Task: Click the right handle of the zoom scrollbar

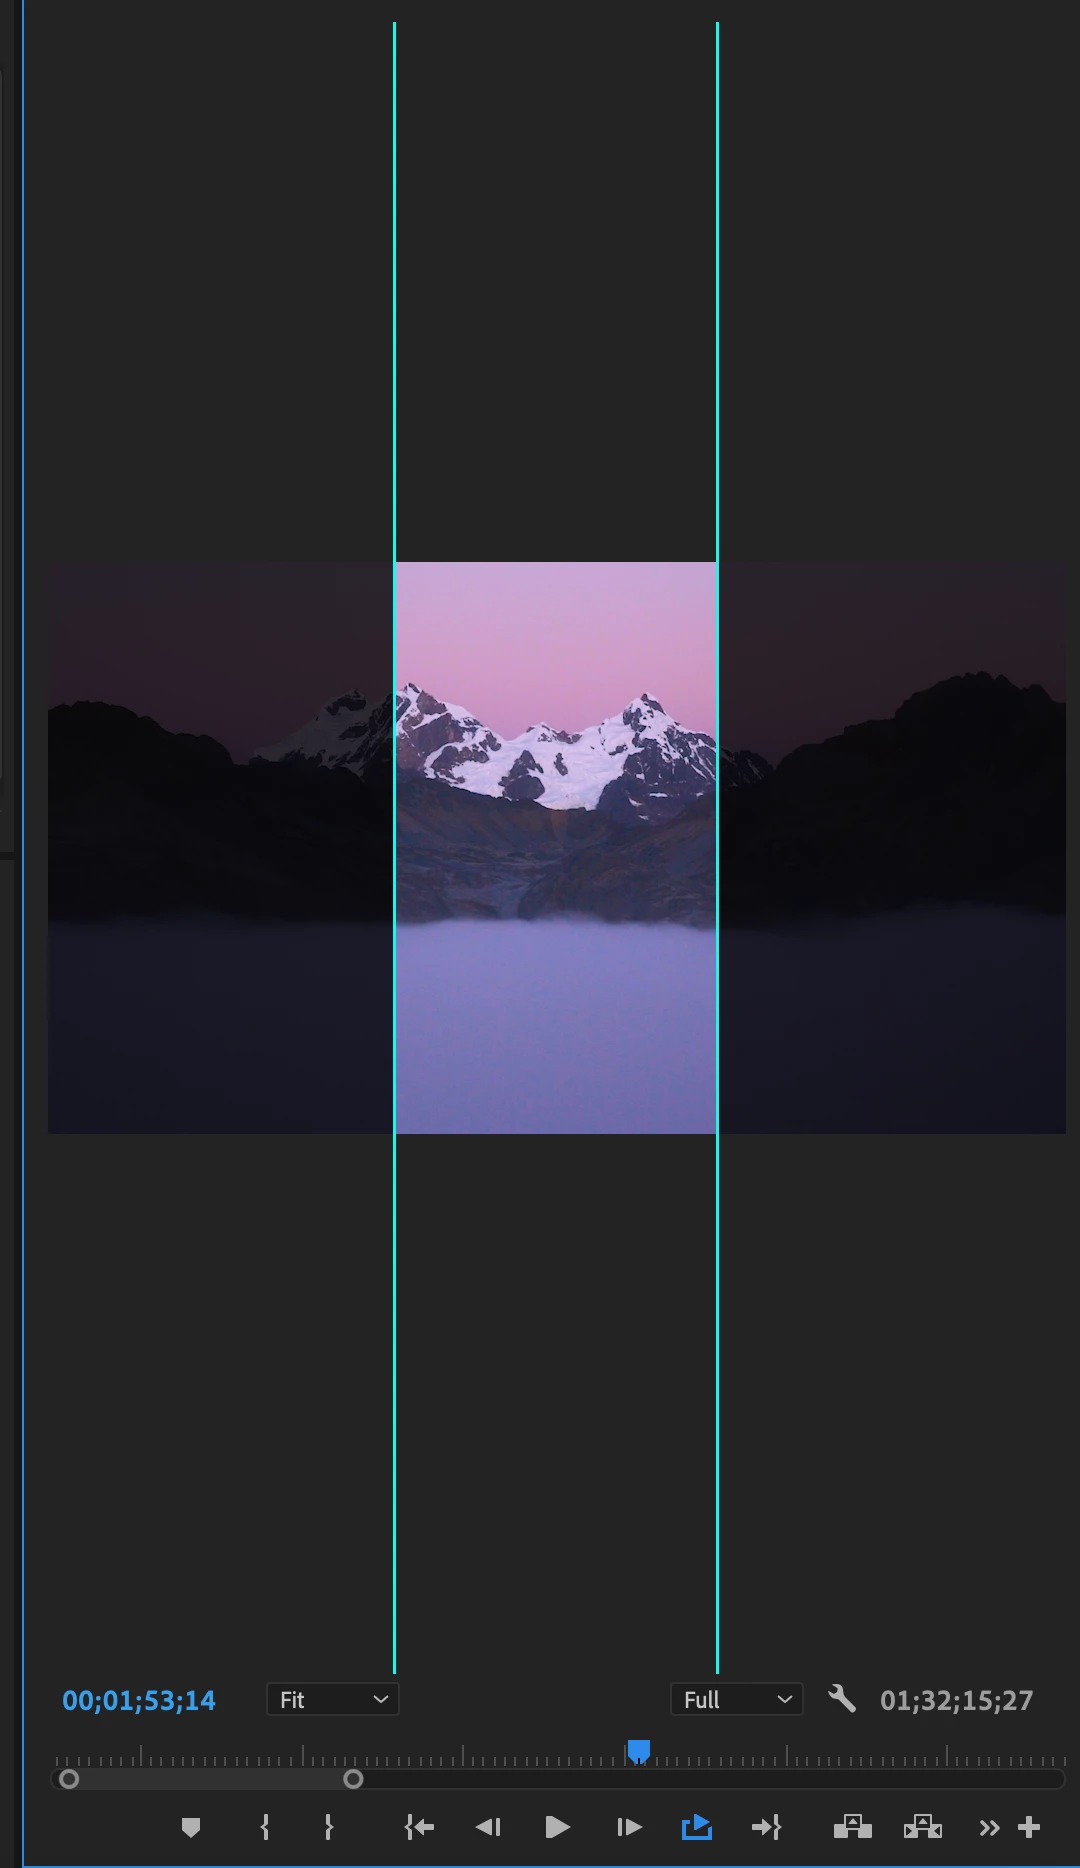Action: coord(353,1779)
